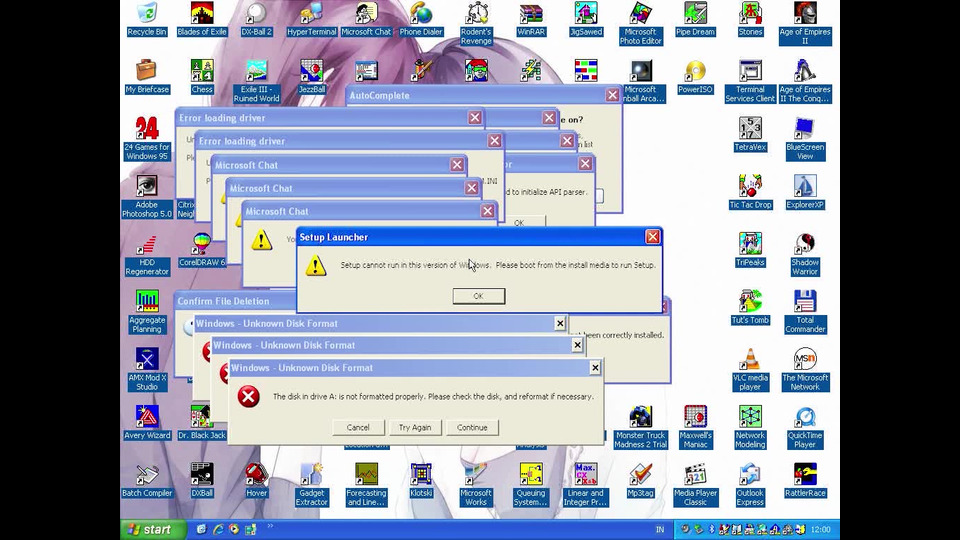Open Outlook Express shortcut
The height and width of the screenshot is (540, 960).
750,484
